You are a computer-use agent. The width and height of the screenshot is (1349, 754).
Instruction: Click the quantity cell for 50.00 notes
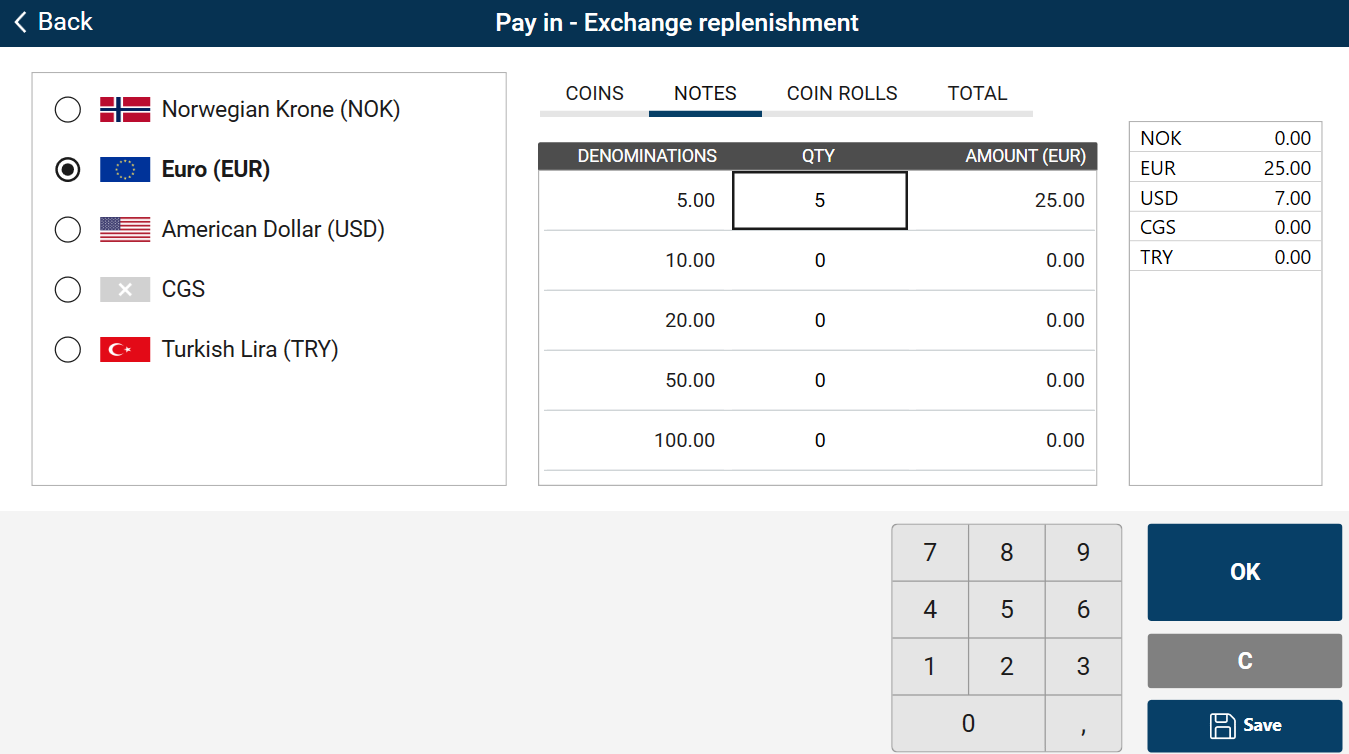pyautogui.click(x=820, y=380)
